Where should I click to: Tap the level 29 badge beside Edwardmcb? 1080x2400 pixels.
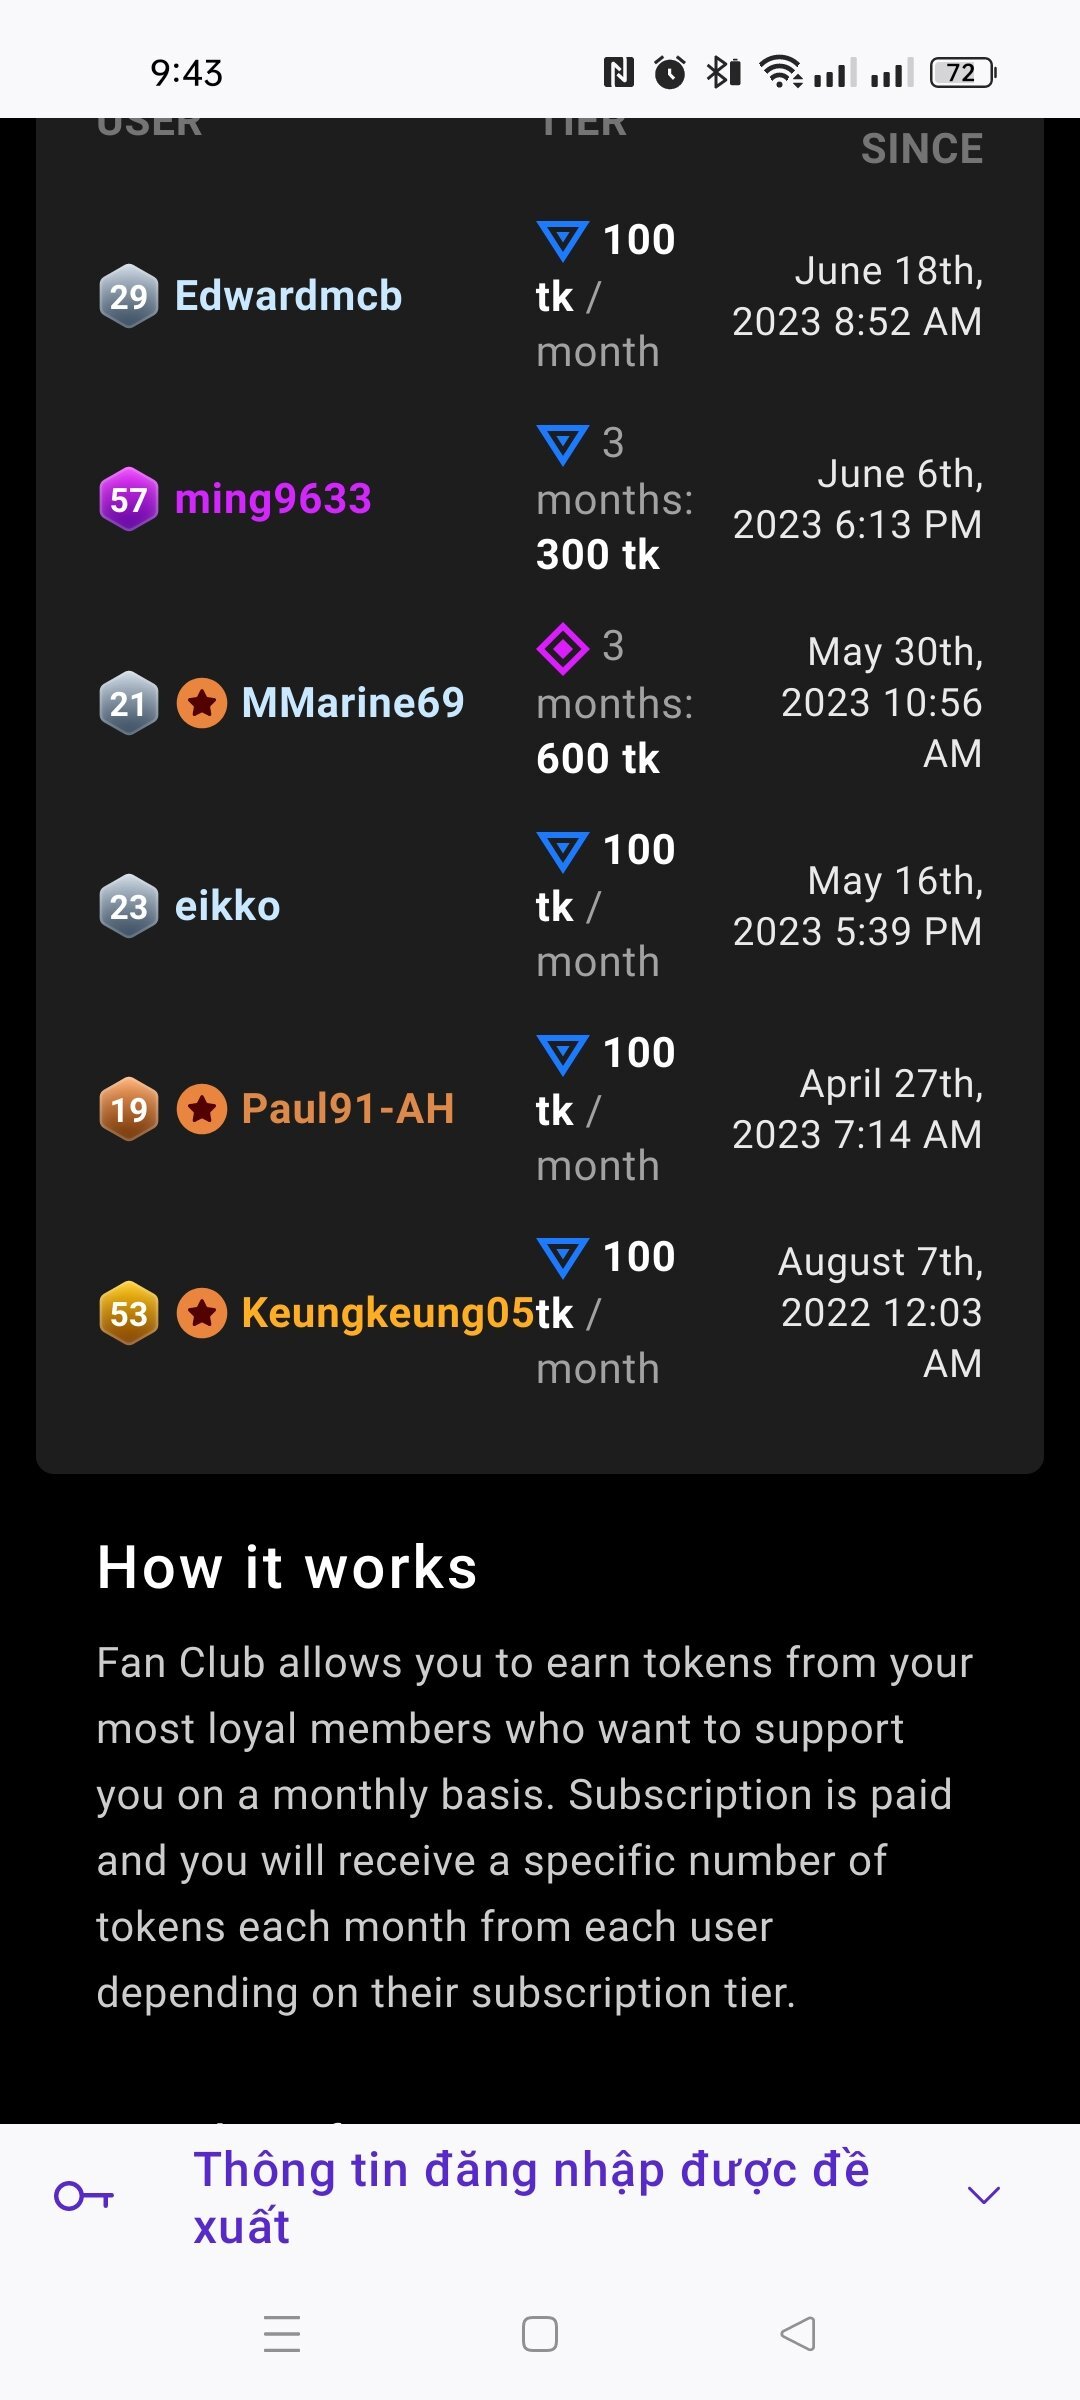pos(129,296)
